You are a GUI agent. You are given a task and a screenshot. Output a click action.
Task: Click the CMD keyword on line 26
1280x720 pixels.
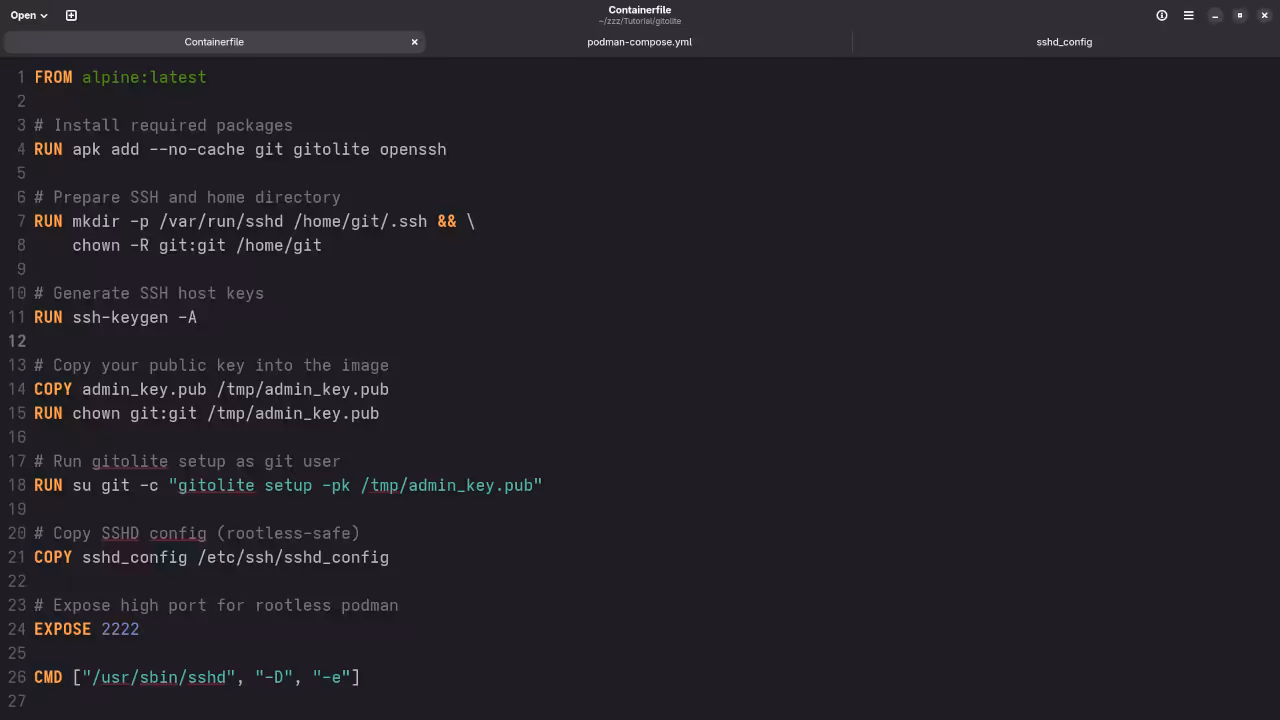(x=48, y=677)
